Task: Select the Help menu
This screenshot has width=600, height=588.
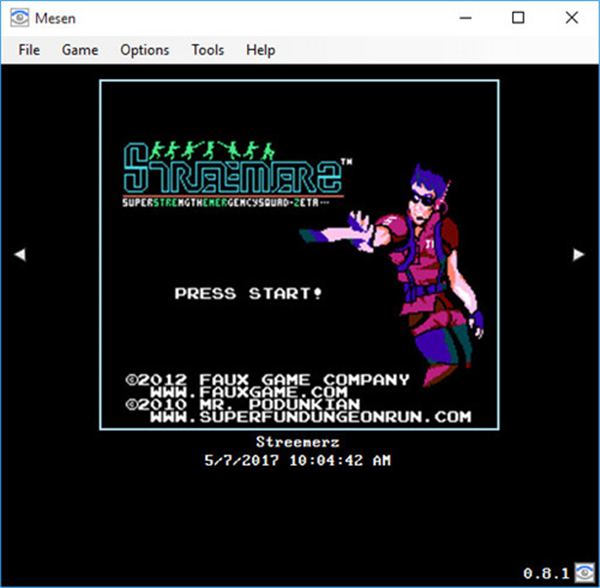Action: point(260,50)
